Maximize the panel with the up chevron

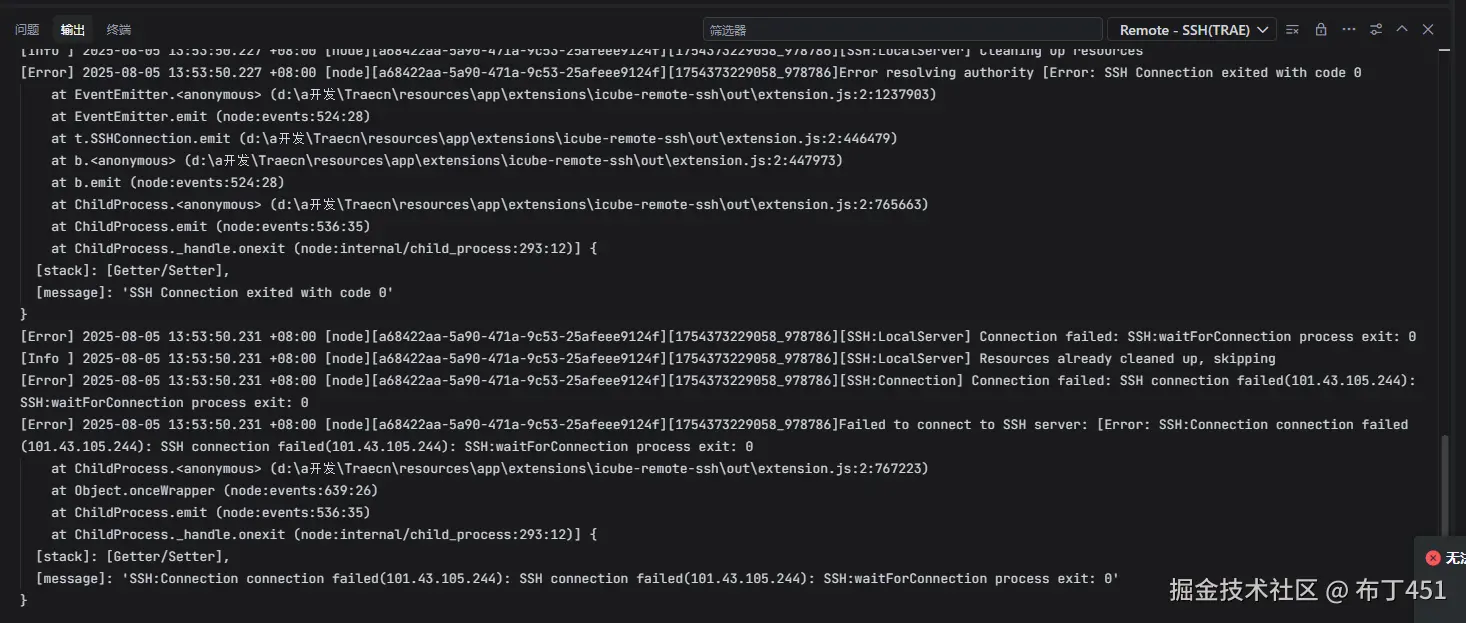[1402, 30]
